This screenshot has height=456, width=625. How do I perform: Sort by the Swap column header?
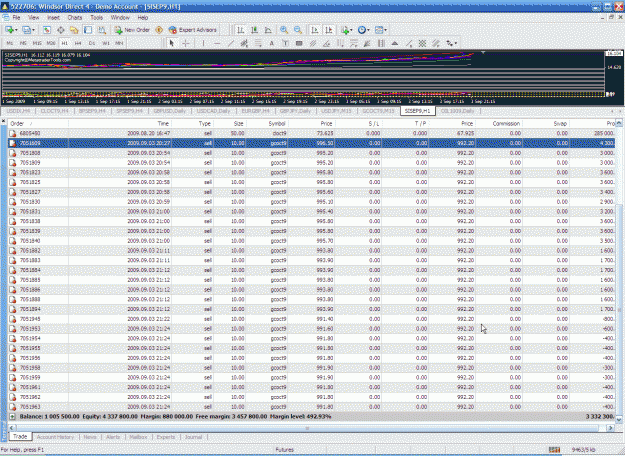[x=546, y=124]
